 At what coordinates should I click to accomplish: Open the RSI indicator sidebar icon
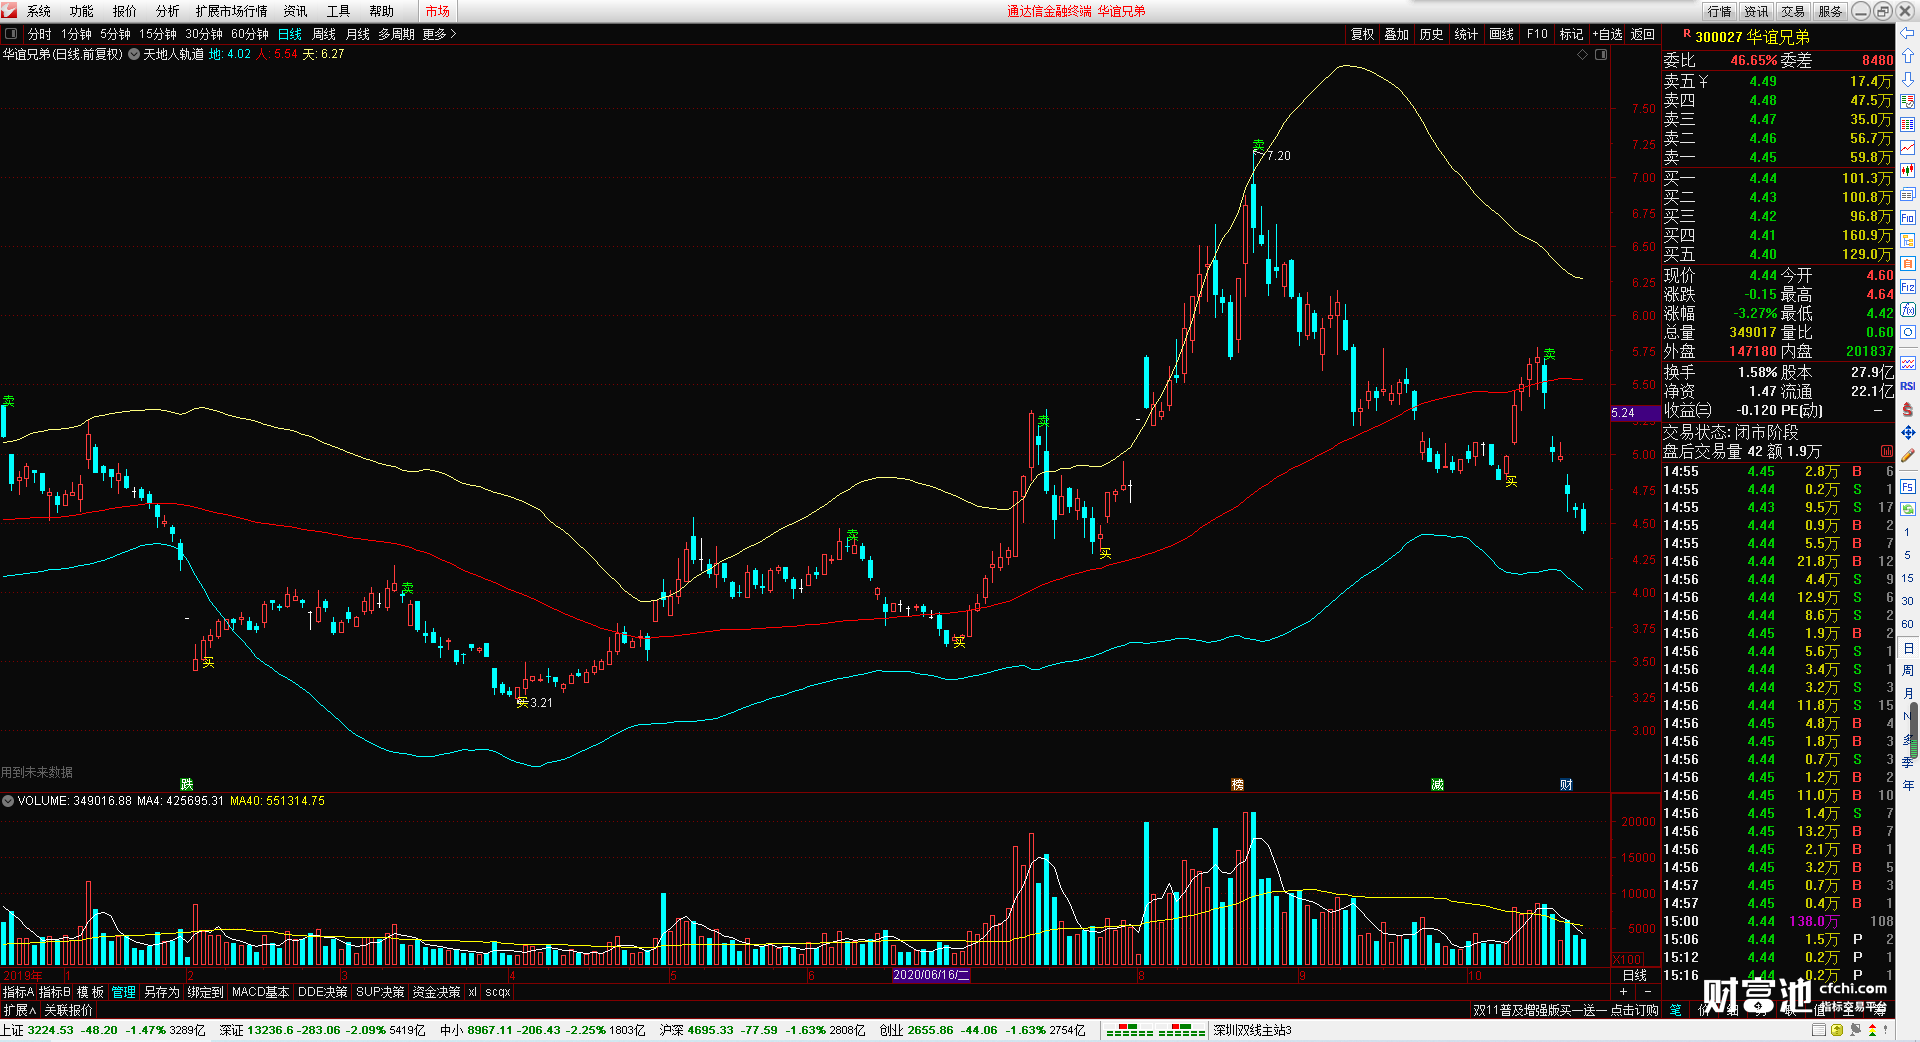[x=1908, y=386]
